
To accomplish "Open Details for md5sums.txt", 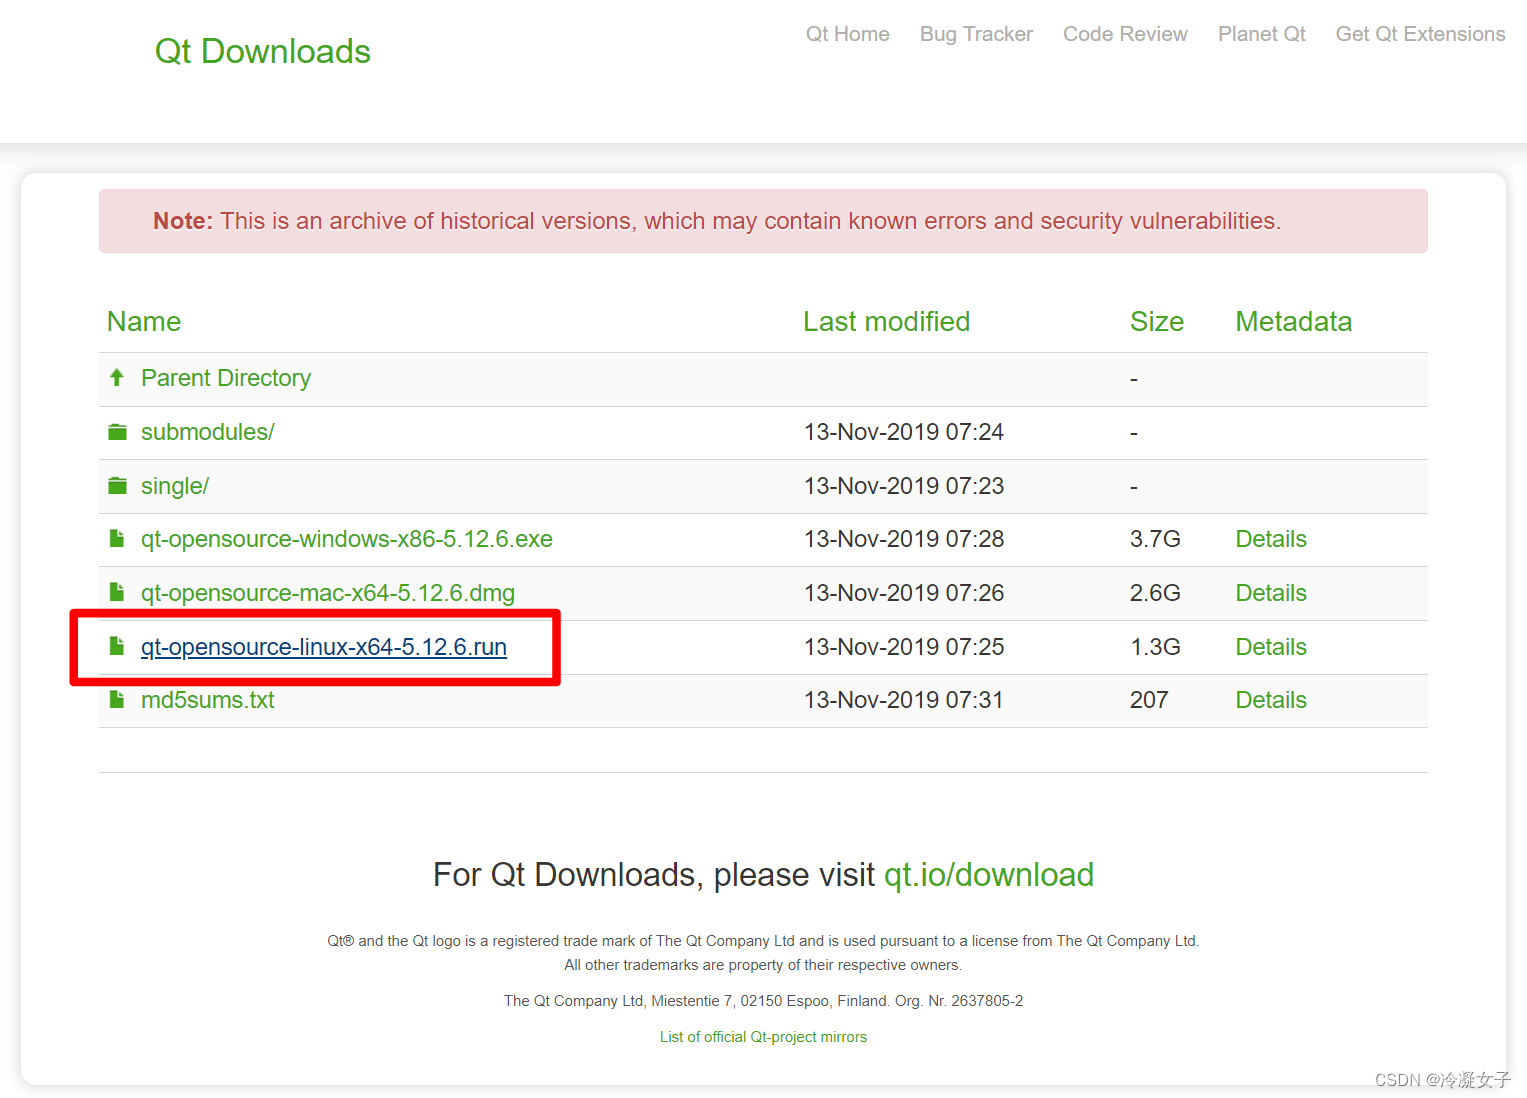I will (1270, 699).
